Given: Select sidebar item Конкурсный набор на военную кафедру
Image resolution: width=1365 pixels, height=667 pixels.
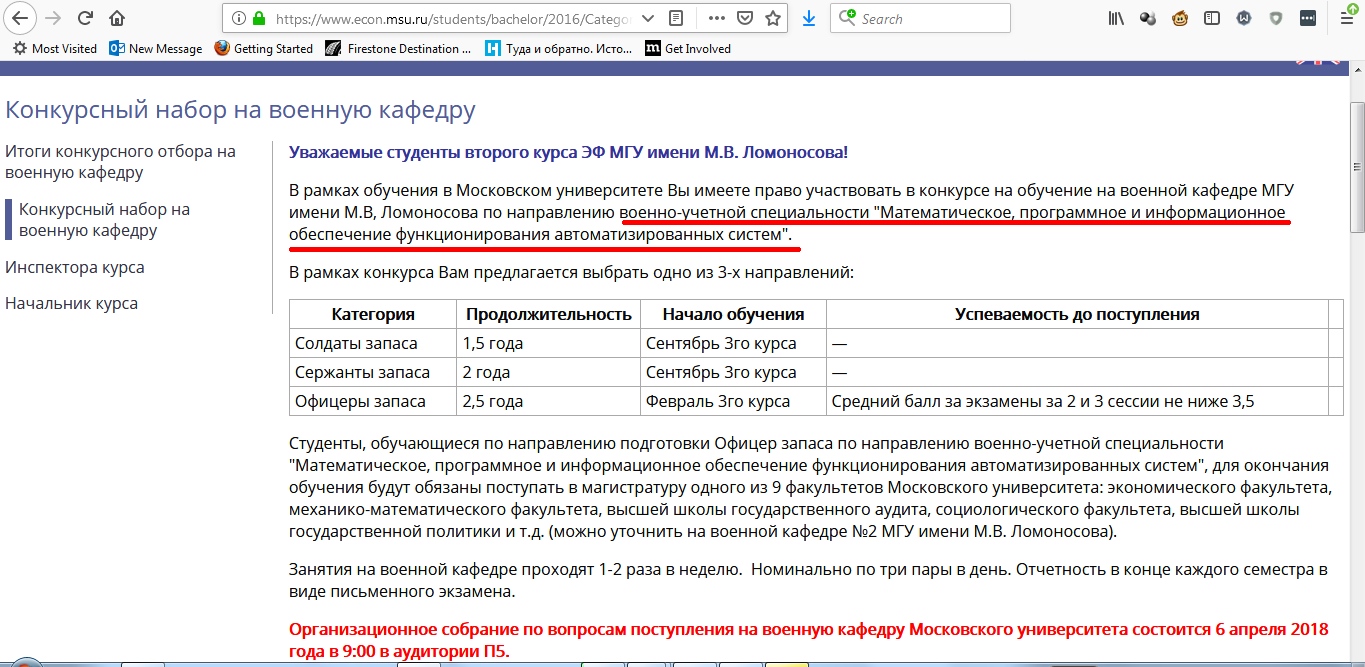Looking at the screenshot, I should 104,220.
